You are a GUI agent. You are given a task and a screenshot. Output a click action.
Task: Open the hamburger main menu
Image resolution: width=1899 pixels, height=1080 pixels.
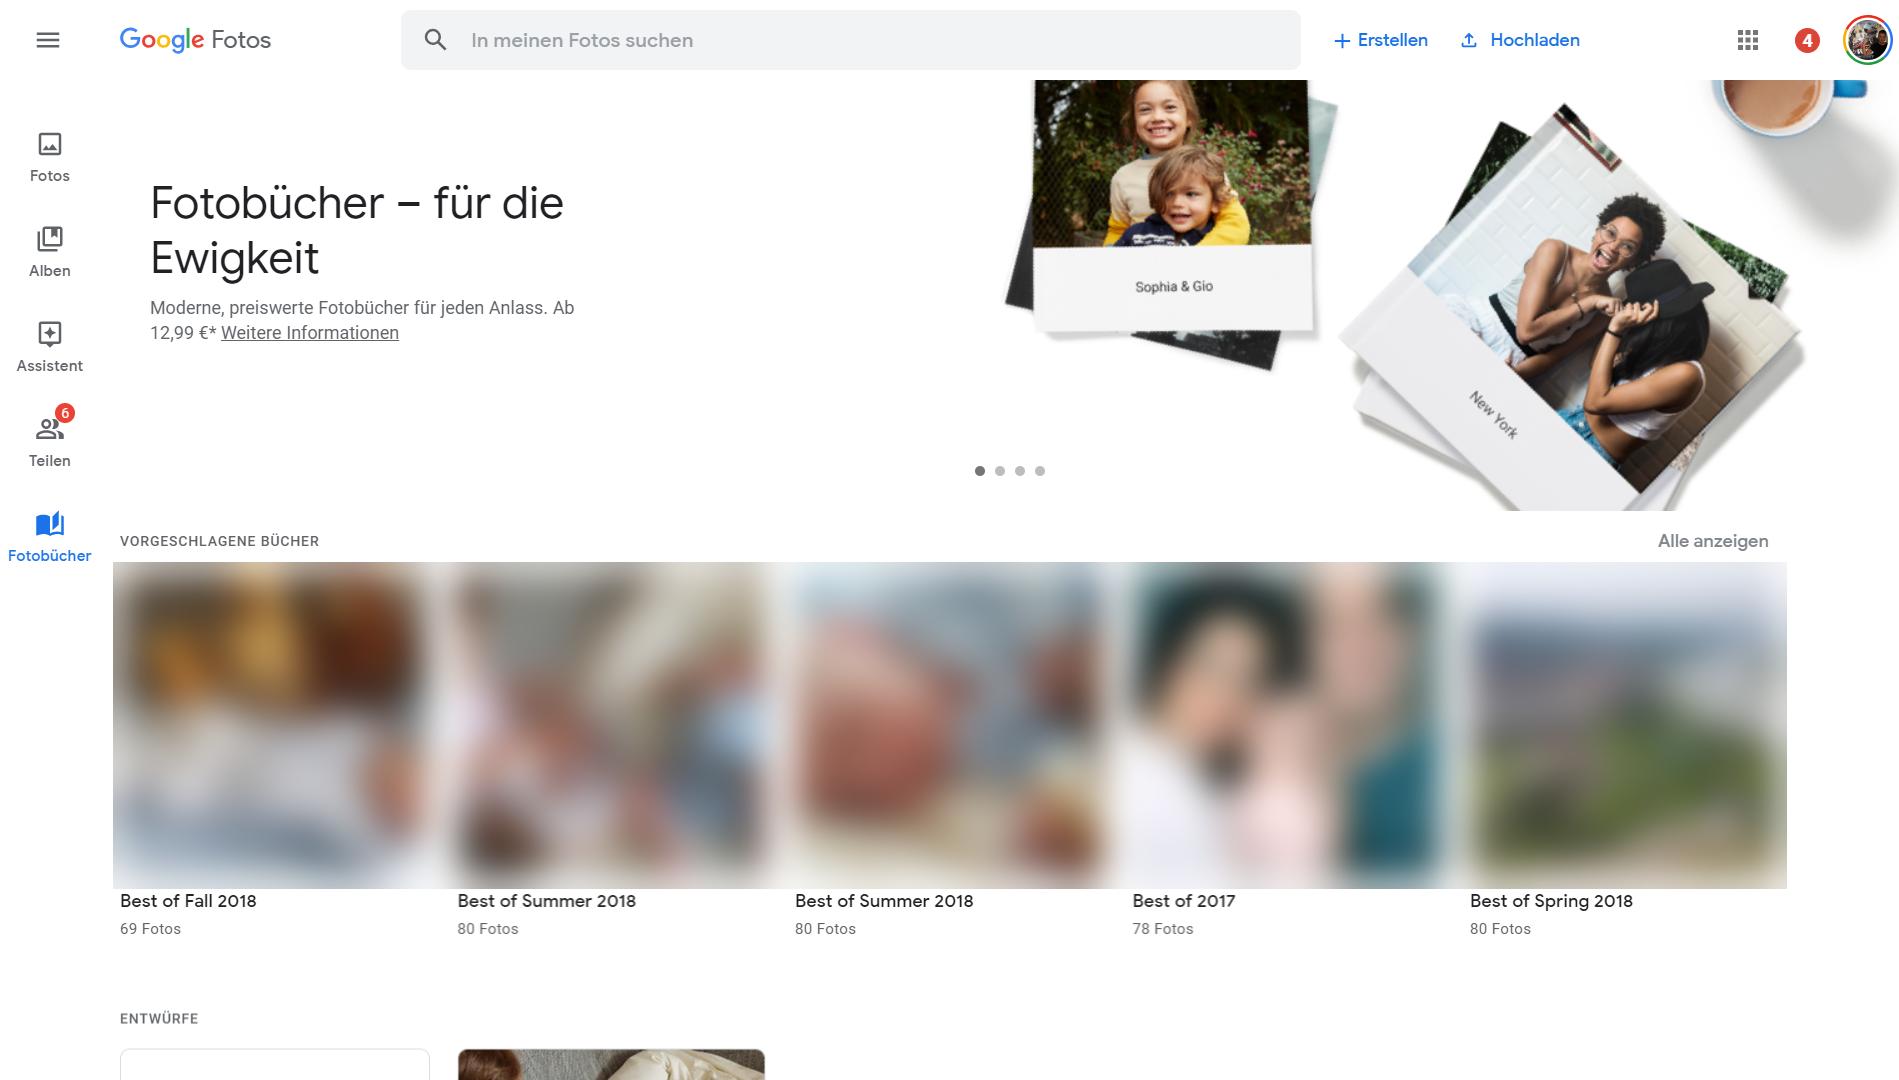coord(48,40)
